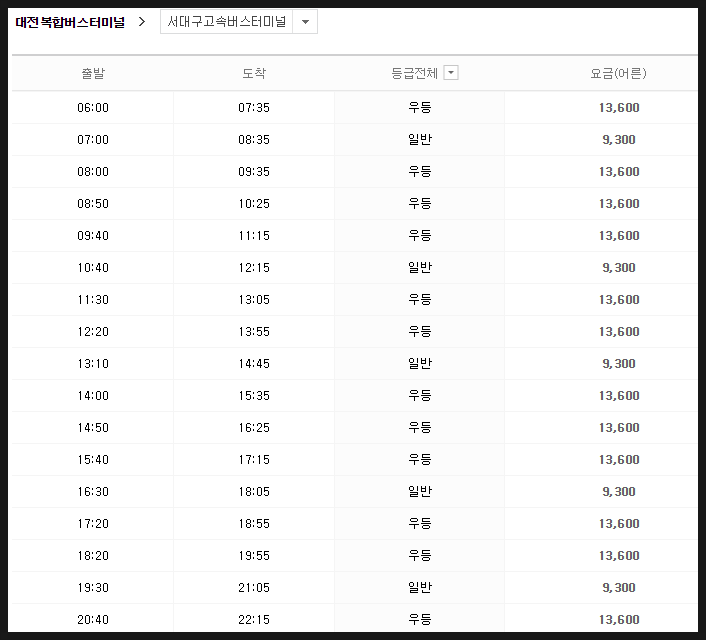Click 일반 grade in the 07:00 row
Screen dimensions: 706x640
[420, 139]
